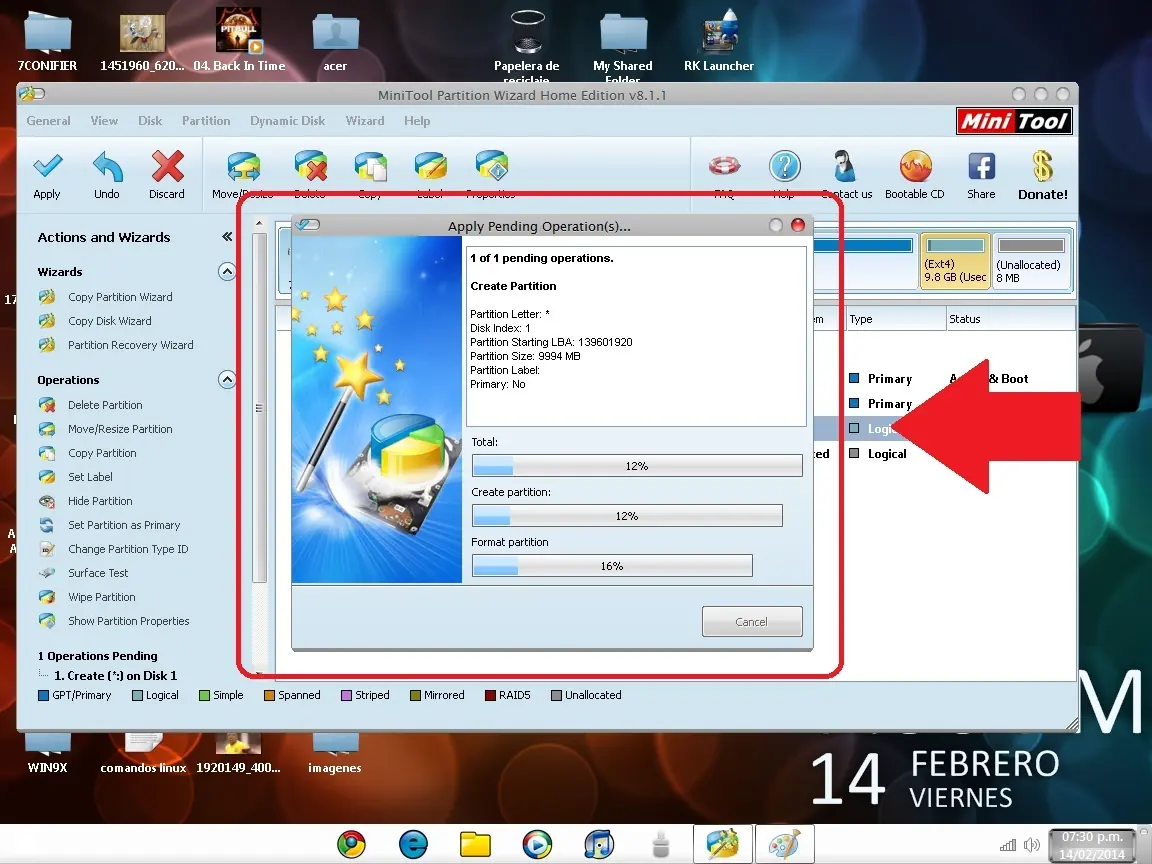The image size is (1152, 864).
Task: Choose Show Partition Properties
Action: point(129,621)
